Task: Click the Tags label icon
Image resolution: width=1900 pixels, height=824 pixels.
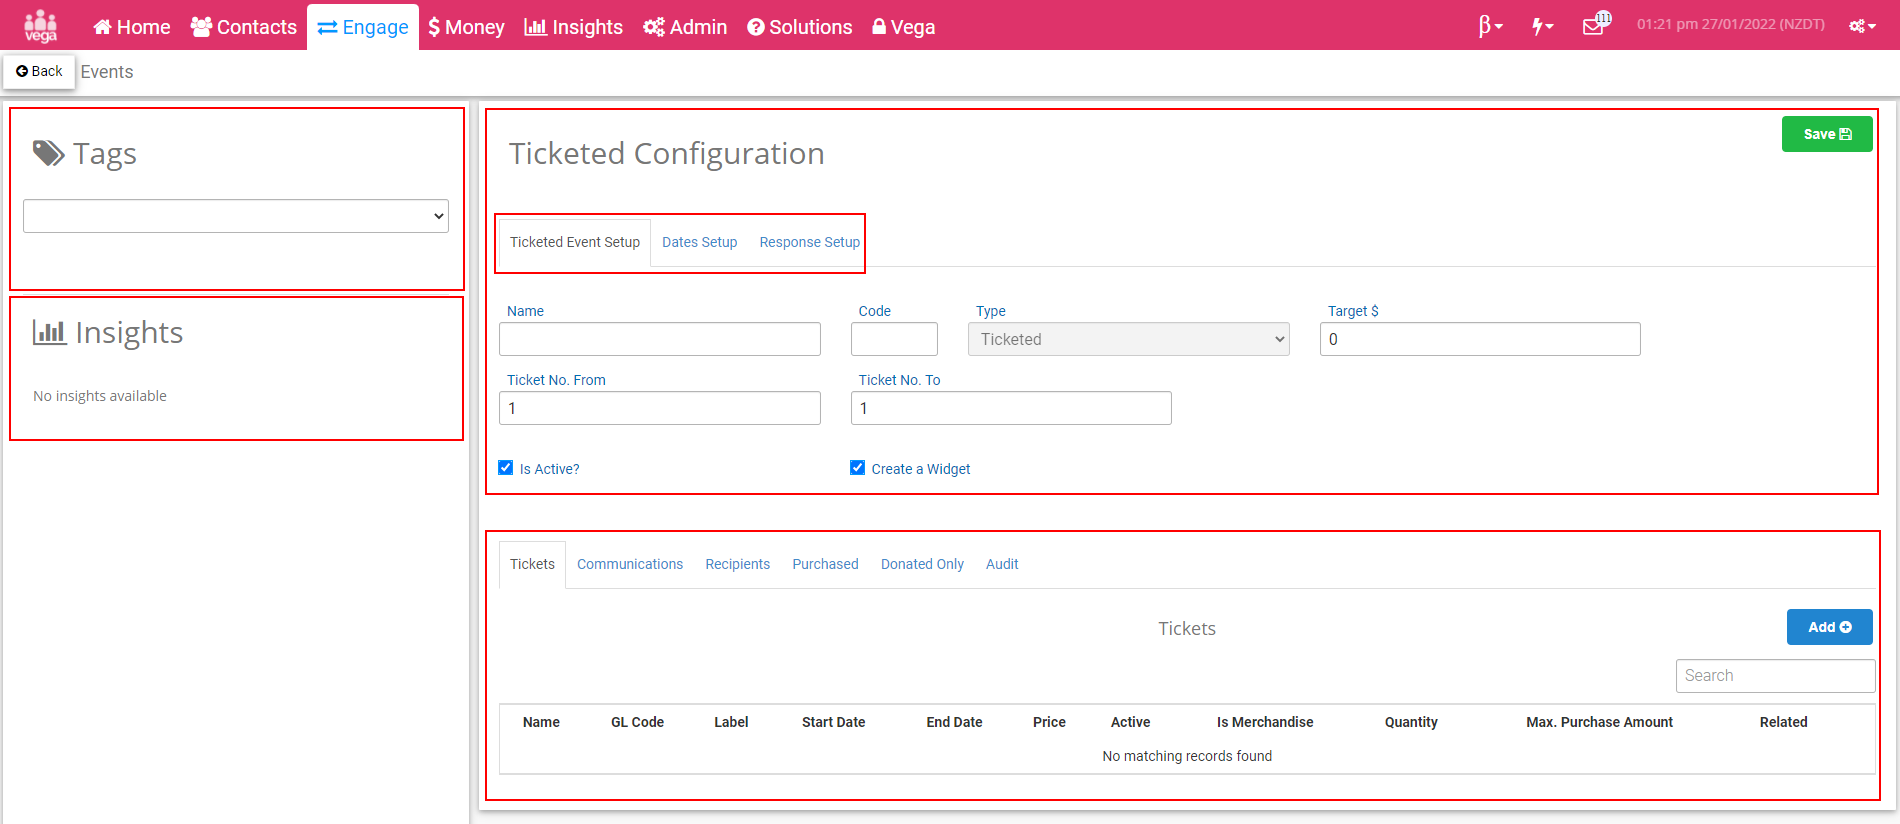Action: (48, 153)
